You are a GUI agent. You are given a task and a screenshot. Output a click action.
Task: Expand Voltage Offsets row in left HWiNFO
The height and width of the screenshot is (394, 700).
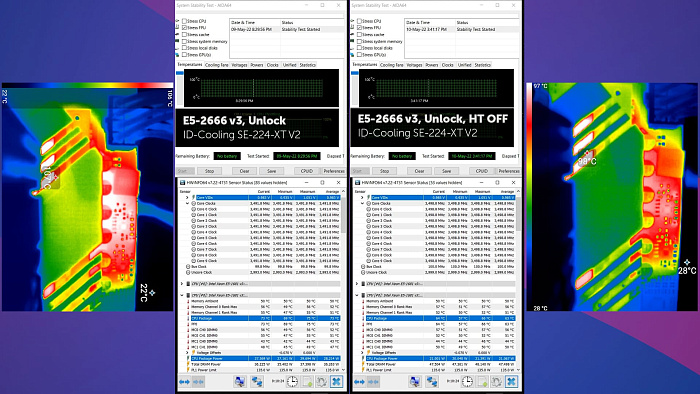coord(188,353)
